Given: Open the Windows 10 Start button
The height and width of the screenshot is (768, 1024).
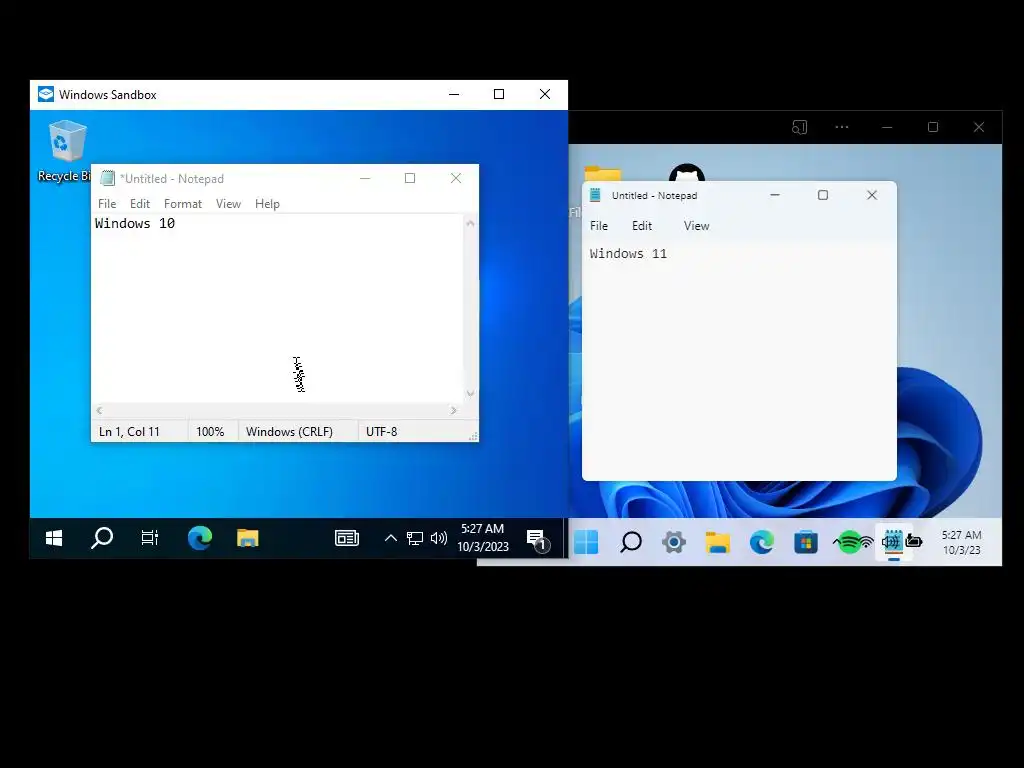Looking at the screenshot, I should point(54,538).
